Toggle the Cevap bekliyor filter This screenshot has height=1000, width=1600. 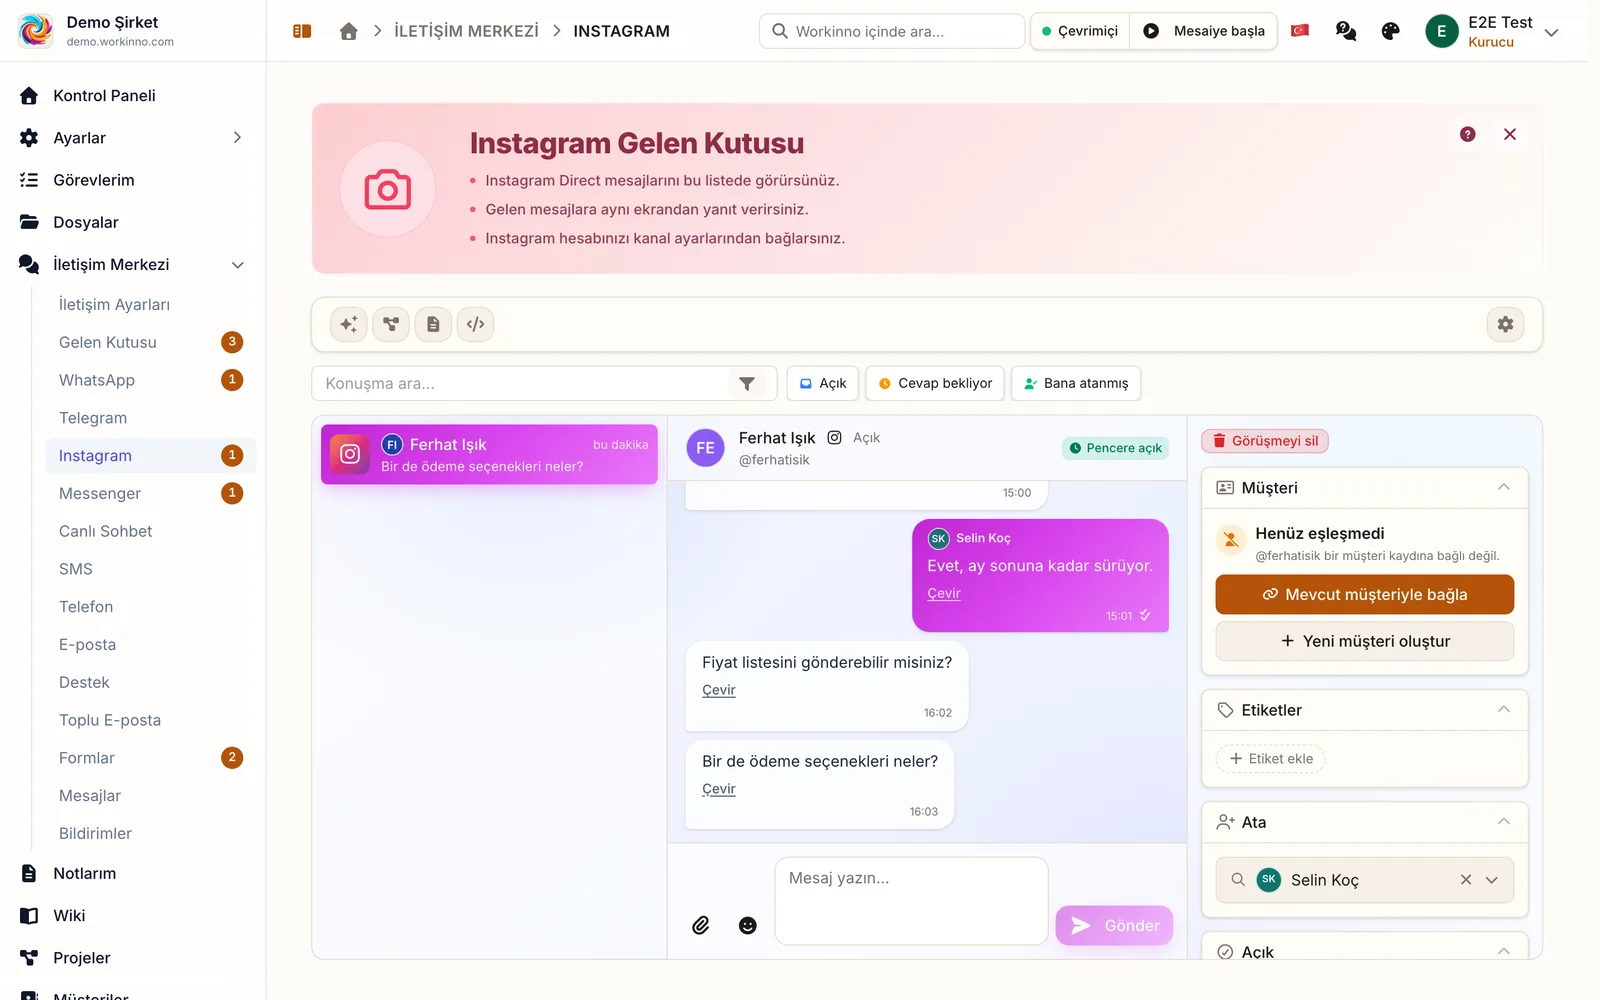click(935, 383)
